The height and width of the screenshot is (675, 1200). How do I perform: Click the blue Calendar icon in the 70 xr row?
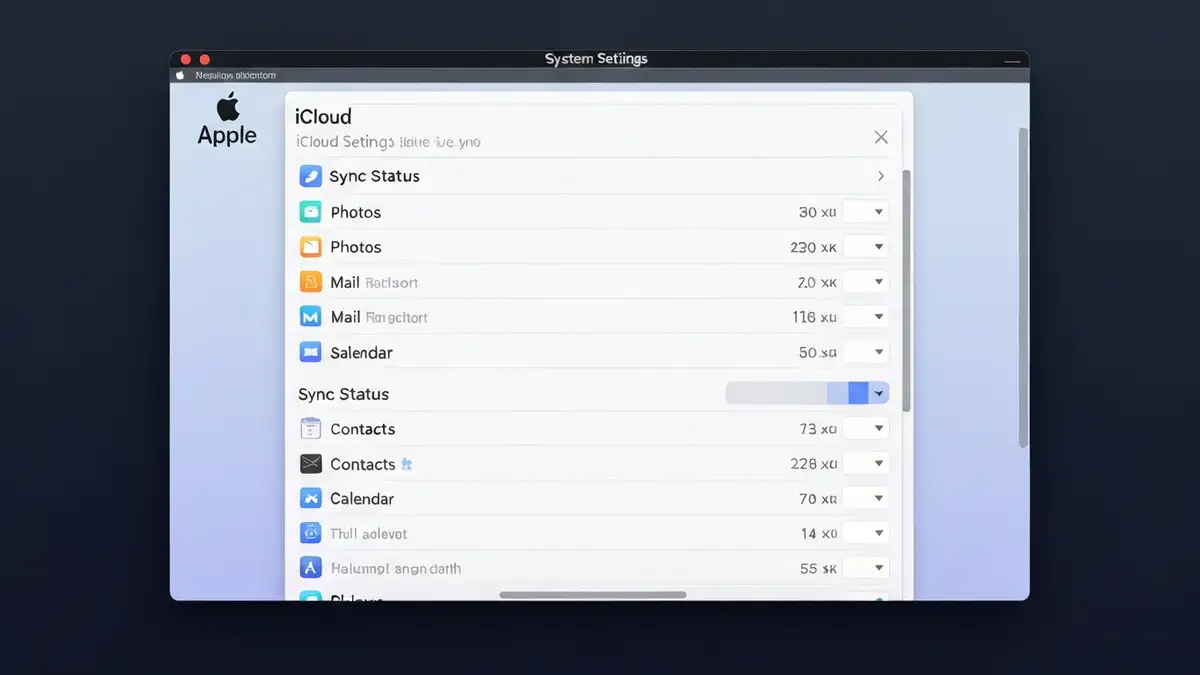click(311, 498)
